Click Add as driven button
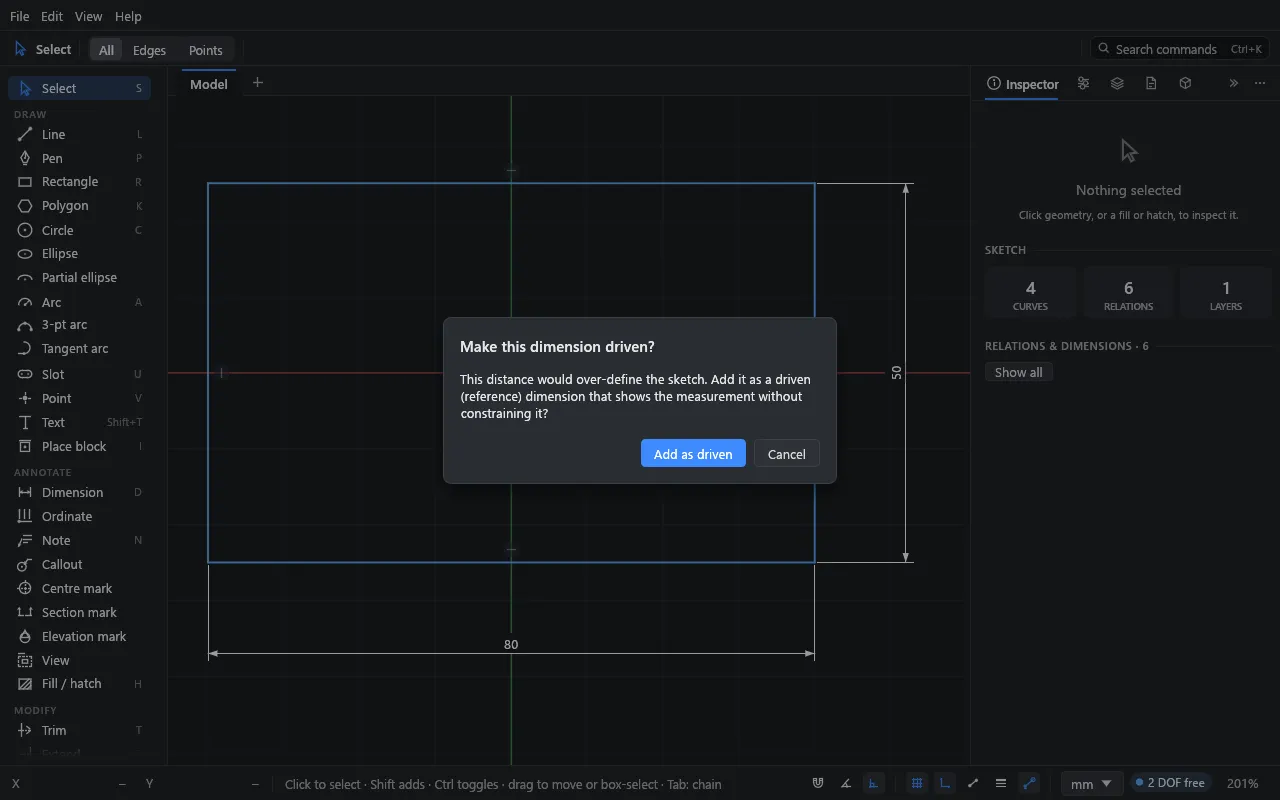 click(693, 453)
